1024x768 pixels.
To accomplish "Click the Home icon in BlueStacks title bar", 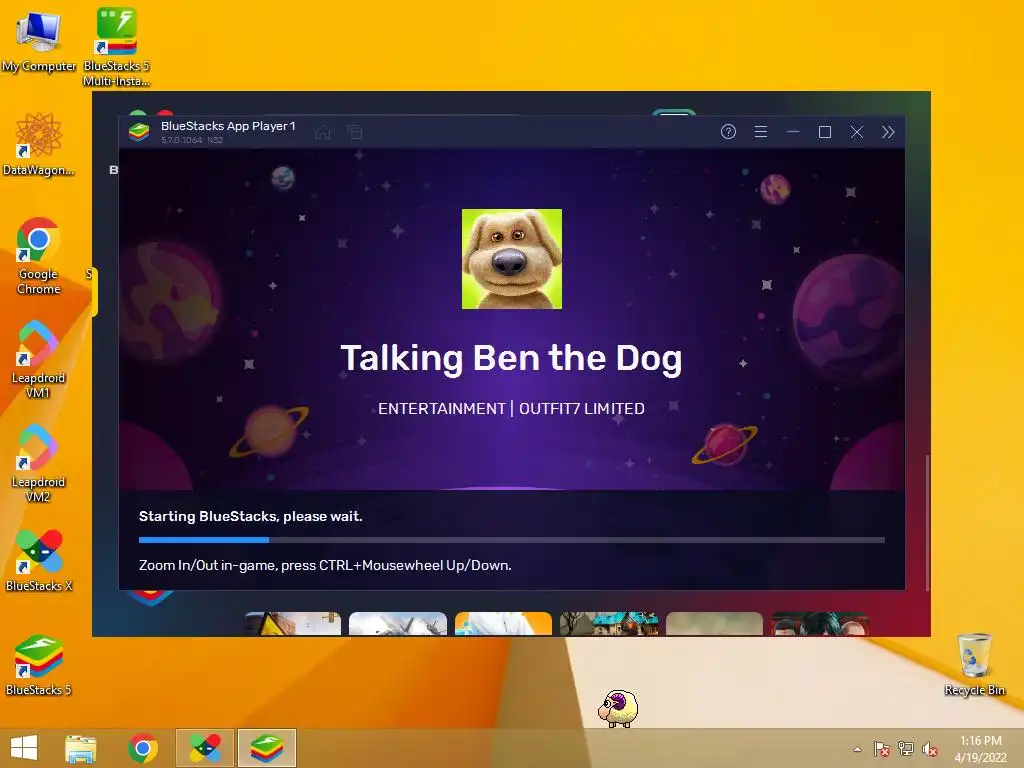I will click(323, 133).
